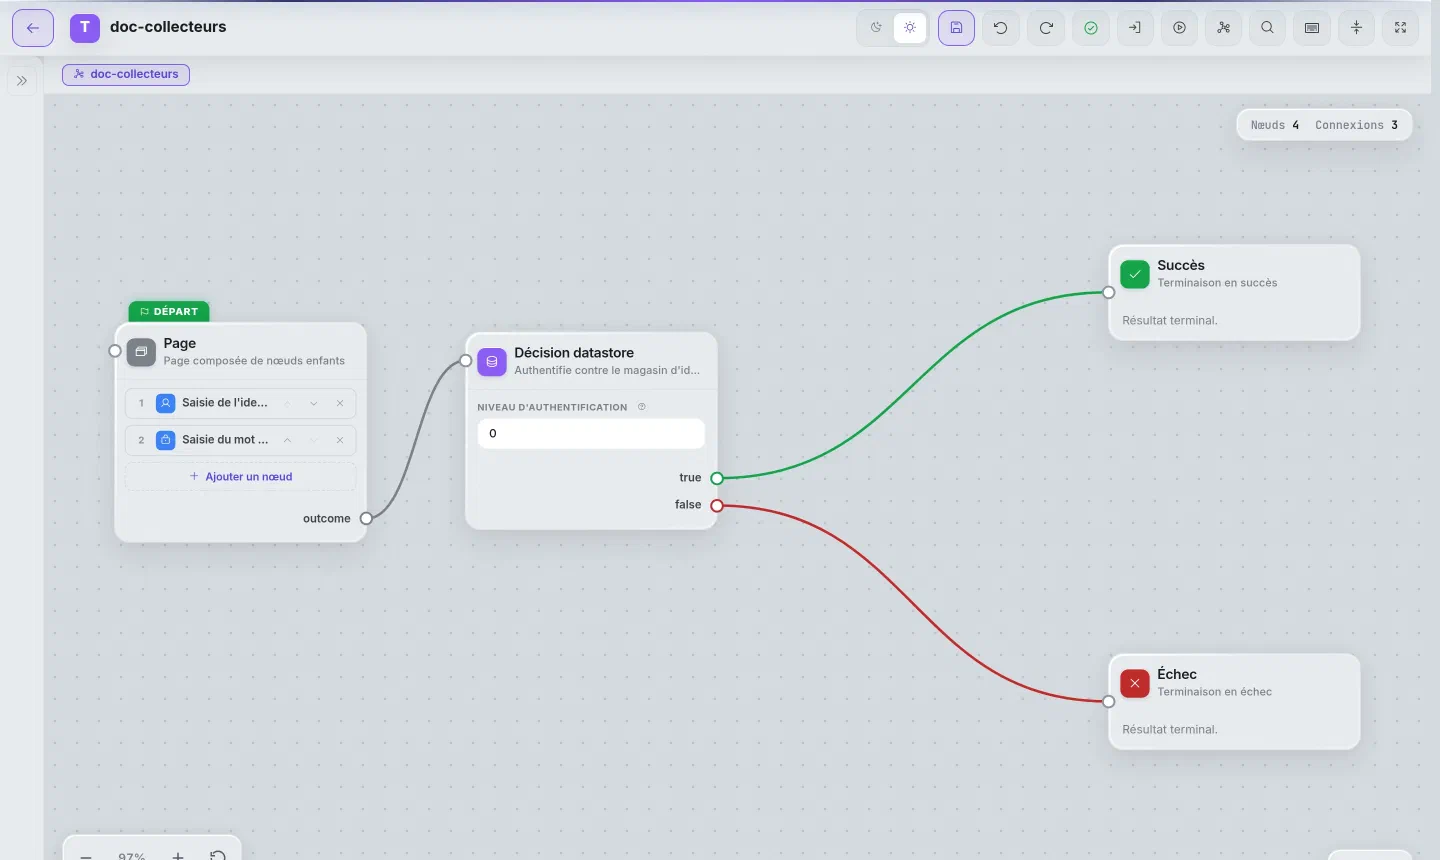Screen dimensions: 1440x860
Task: Move Saisie de l'ide... down with chevron
Action: tap(314, 403)
